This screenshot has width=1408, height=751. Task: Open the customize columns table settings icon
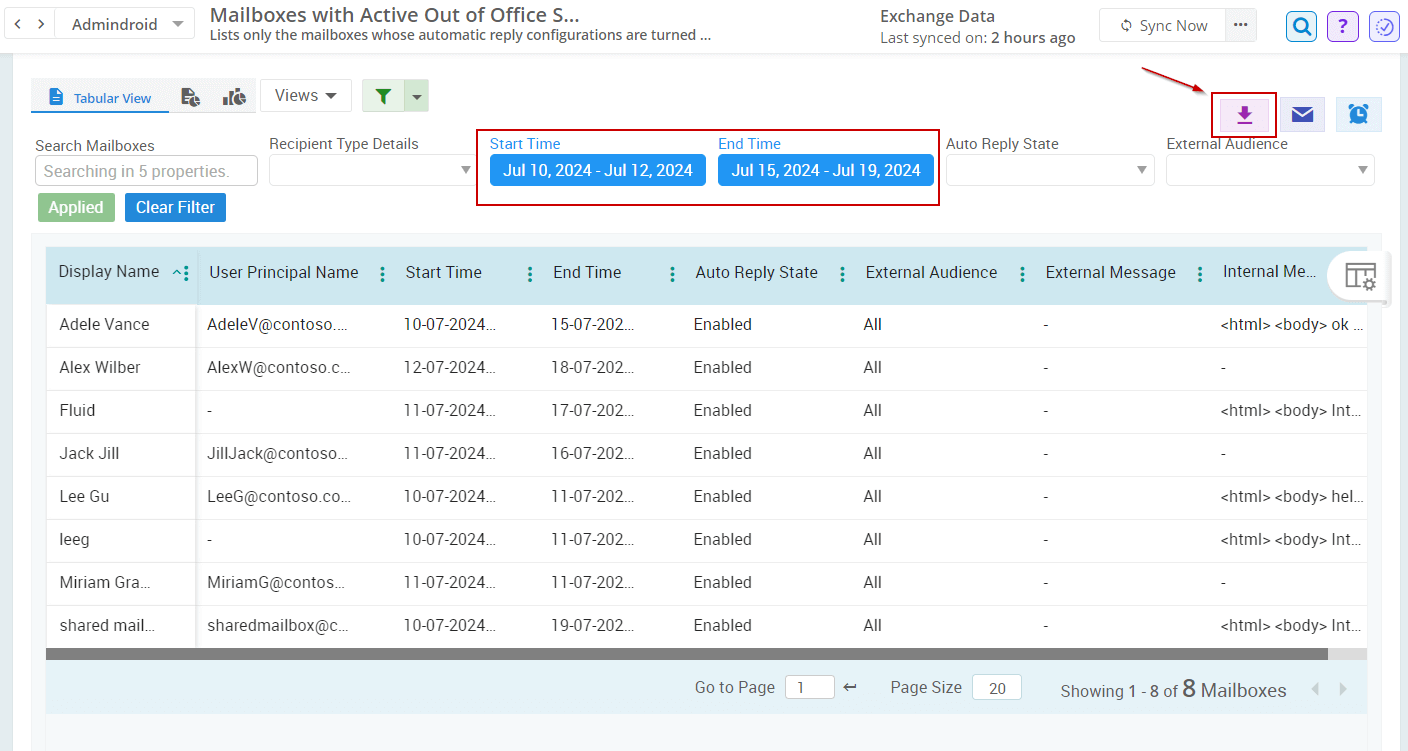pyautogui.click(x=1360, y=276)
